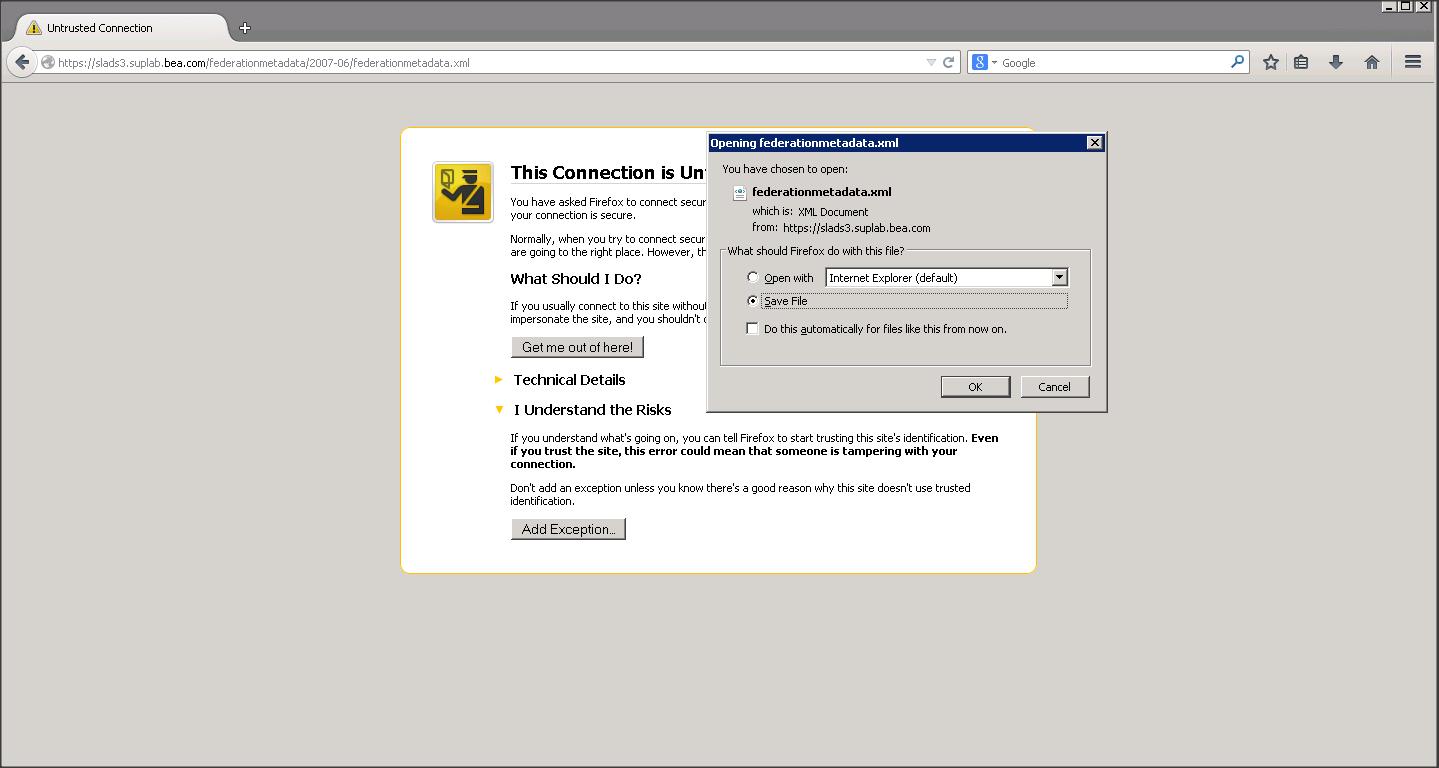Open a new tab with the plus button

245,28
